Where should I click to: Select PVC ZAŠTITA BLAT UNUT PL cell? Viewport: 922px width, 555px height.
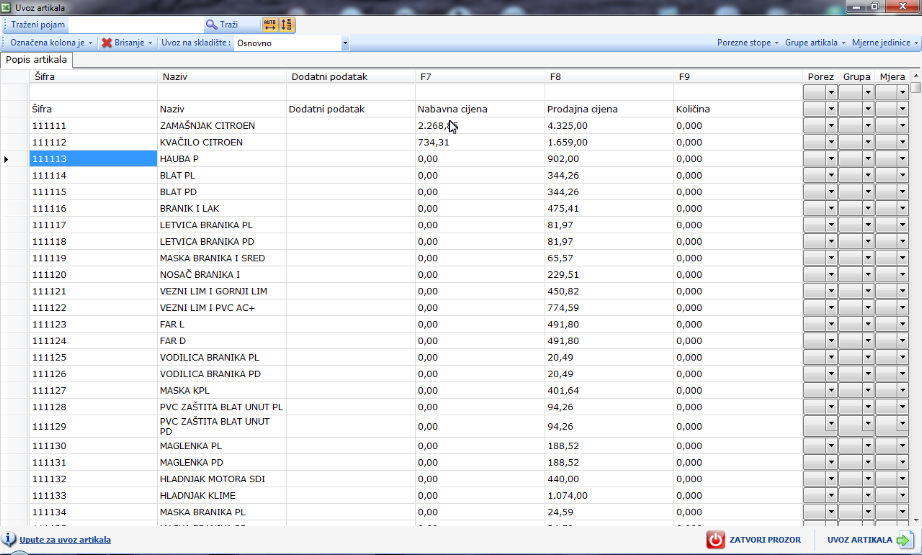pyautogui.click(x=222, y=407)
